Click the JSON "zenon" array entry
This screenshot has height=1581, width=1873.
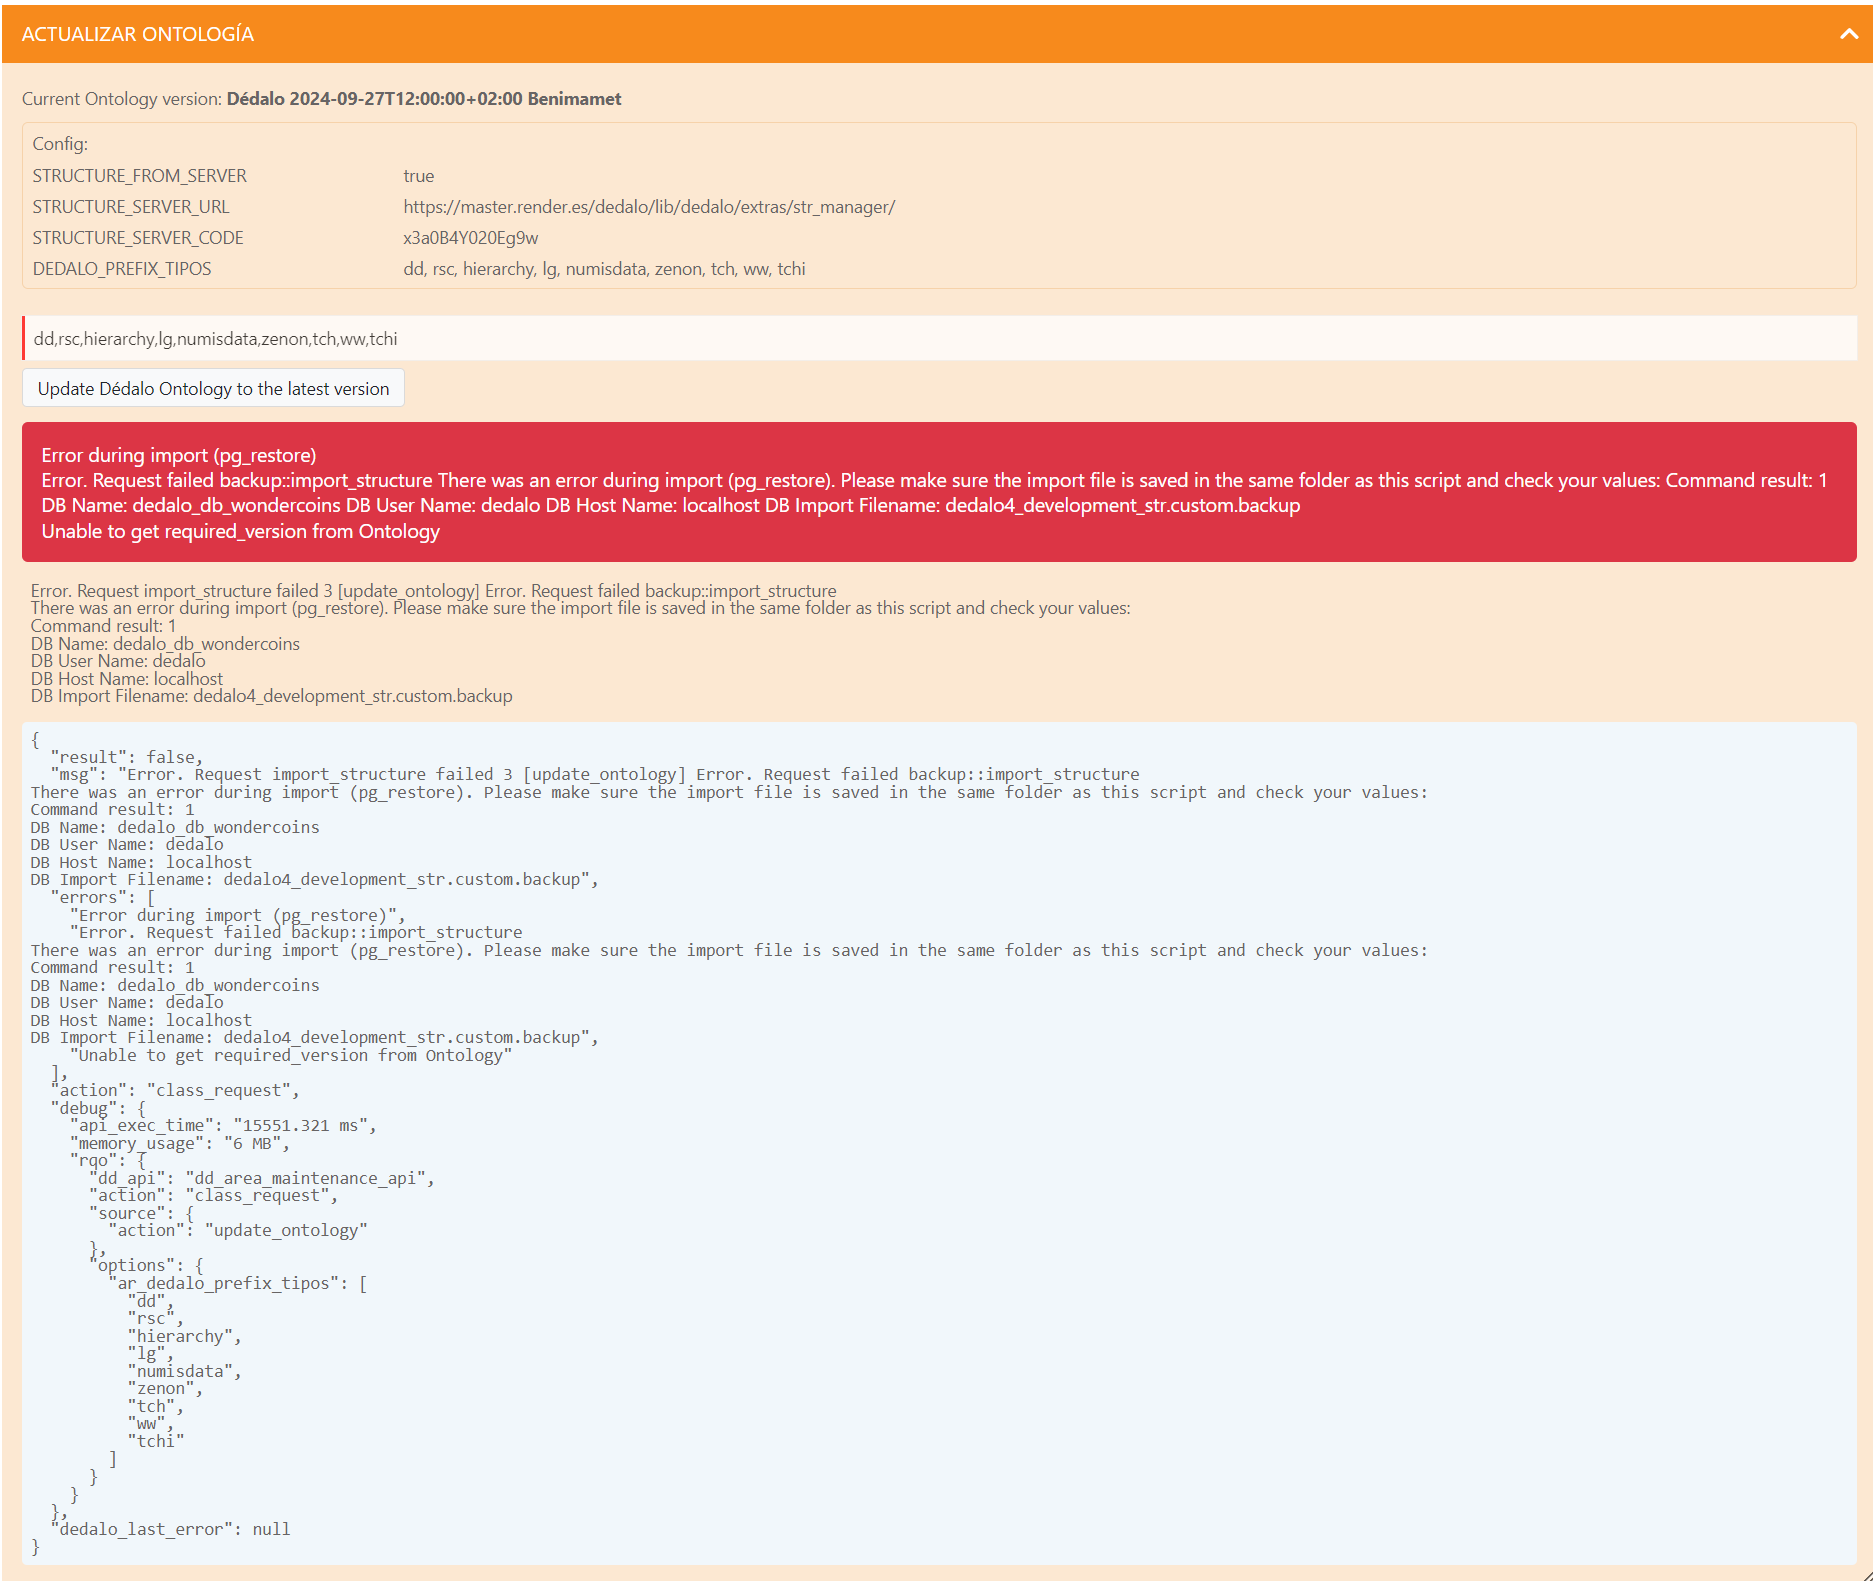(x=165, y=1388)
